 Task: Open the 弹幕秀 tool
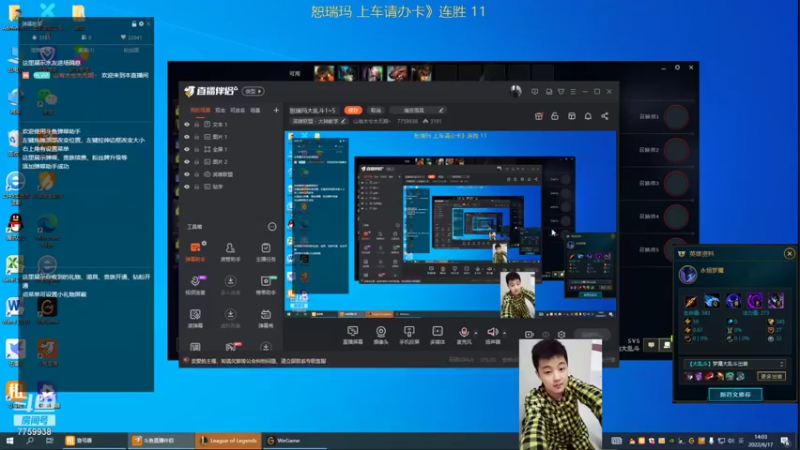tap(266, 318)
